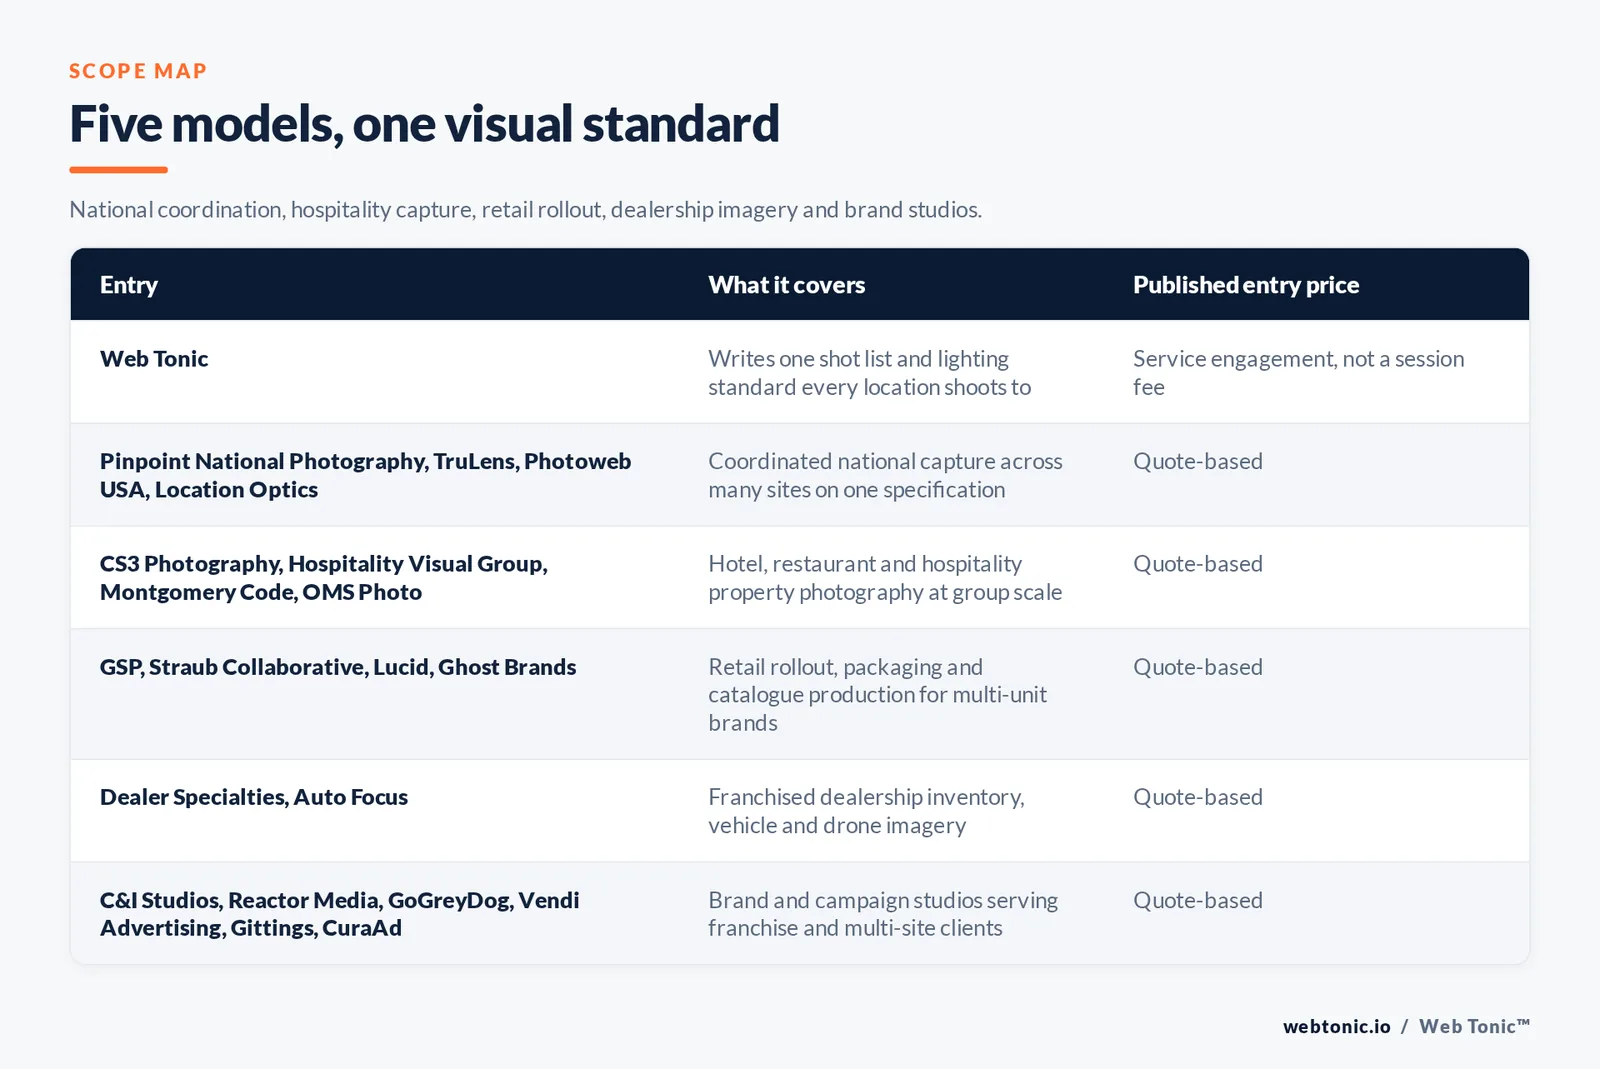
Task: Select the "Dealer Specialties, Auto Focus" entry cell
Action: 254,797
